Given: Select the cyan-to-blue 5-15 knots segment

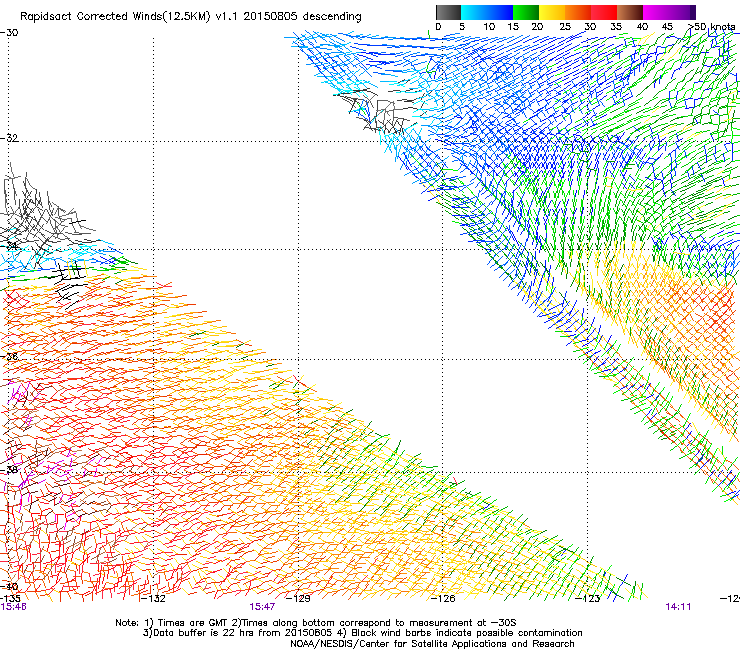Looking at the screenshot, I should click(487, 12).
